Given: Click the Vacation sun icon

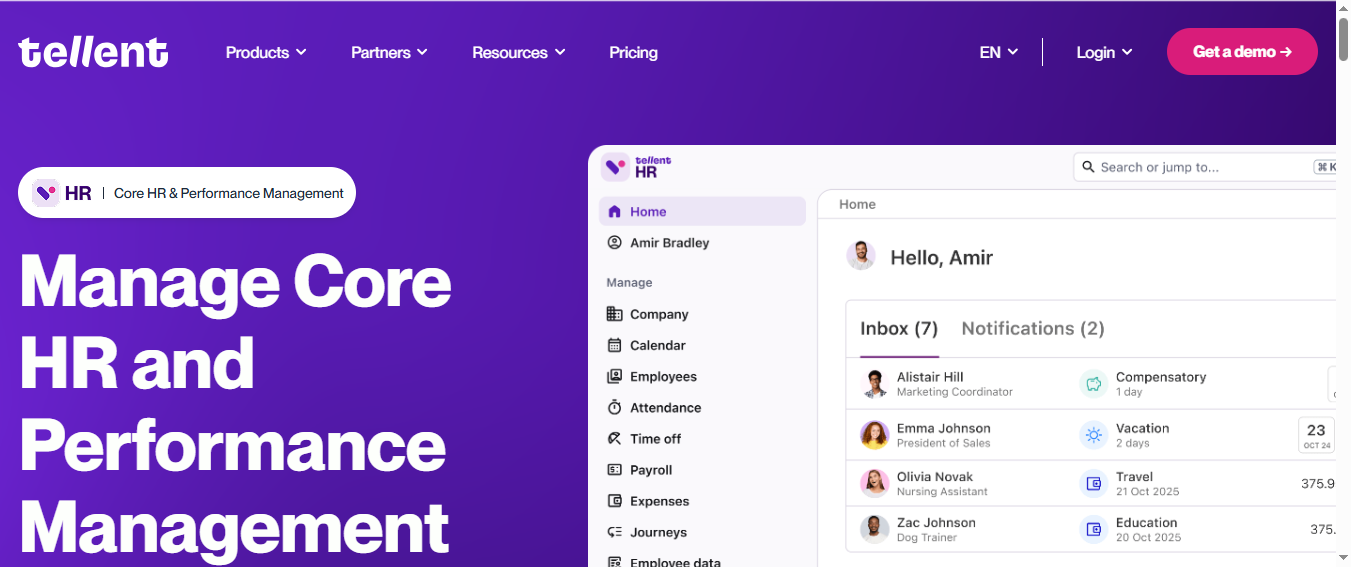Looking at the screenshot, I should 1094,435.
